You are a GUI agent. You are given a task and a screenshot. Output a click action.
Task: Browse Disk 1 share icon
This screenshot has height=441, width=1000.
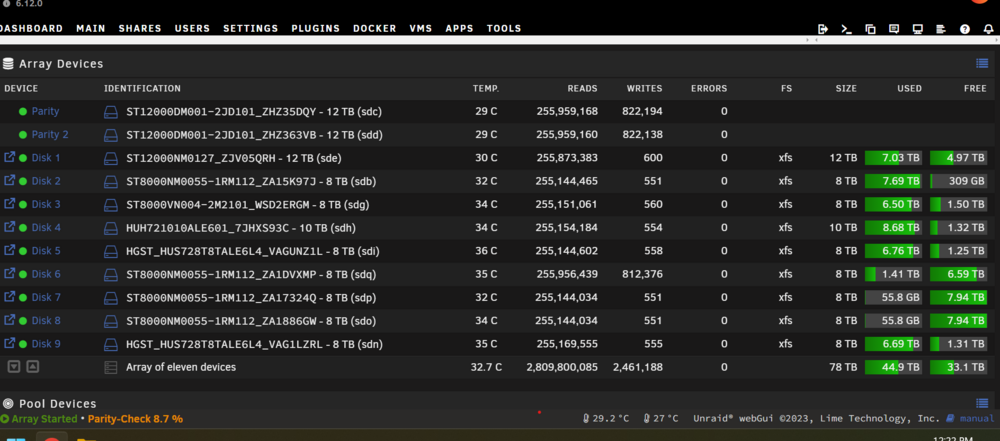coord(10,157)
